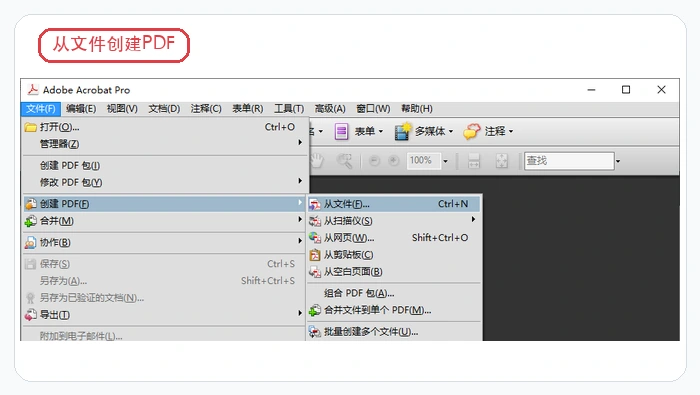Open the 注释 toolbar dropdown arrow

(511, 132)
